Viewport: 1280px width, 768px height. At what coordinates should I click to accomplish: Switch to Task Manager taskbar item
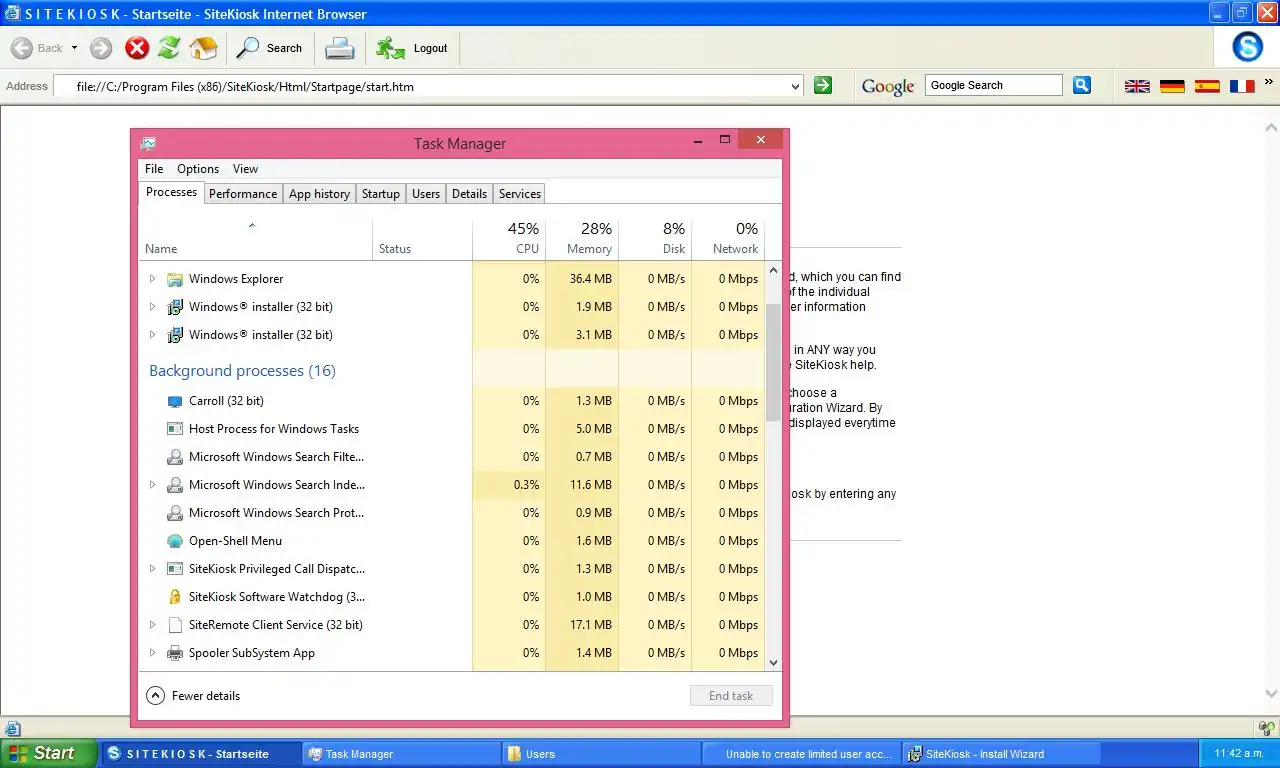[x=401, y=754]
